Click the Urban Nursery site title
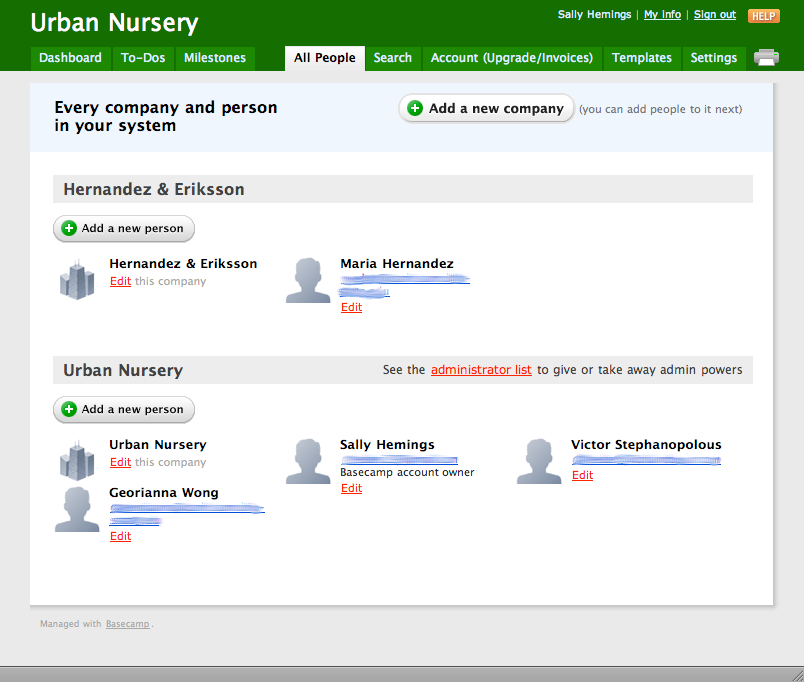The height and width of the screenshot is (682, 804). pos(114,23)
